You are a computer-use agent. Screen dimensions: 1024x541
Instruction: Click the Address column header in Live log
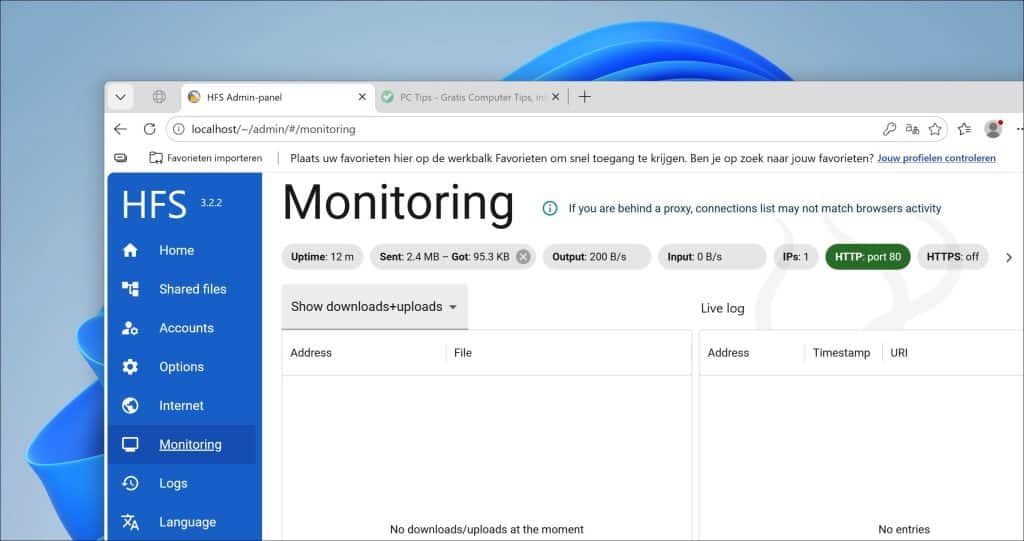[x=728, y=353]
